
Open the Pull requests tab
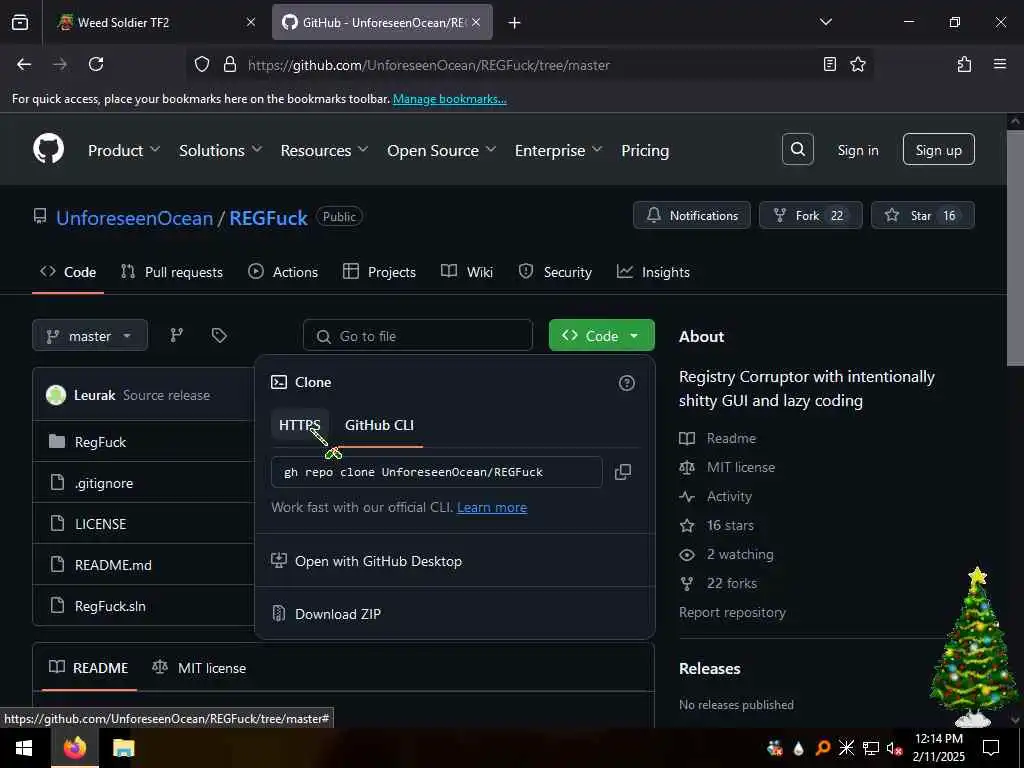[x=172, y=272]
